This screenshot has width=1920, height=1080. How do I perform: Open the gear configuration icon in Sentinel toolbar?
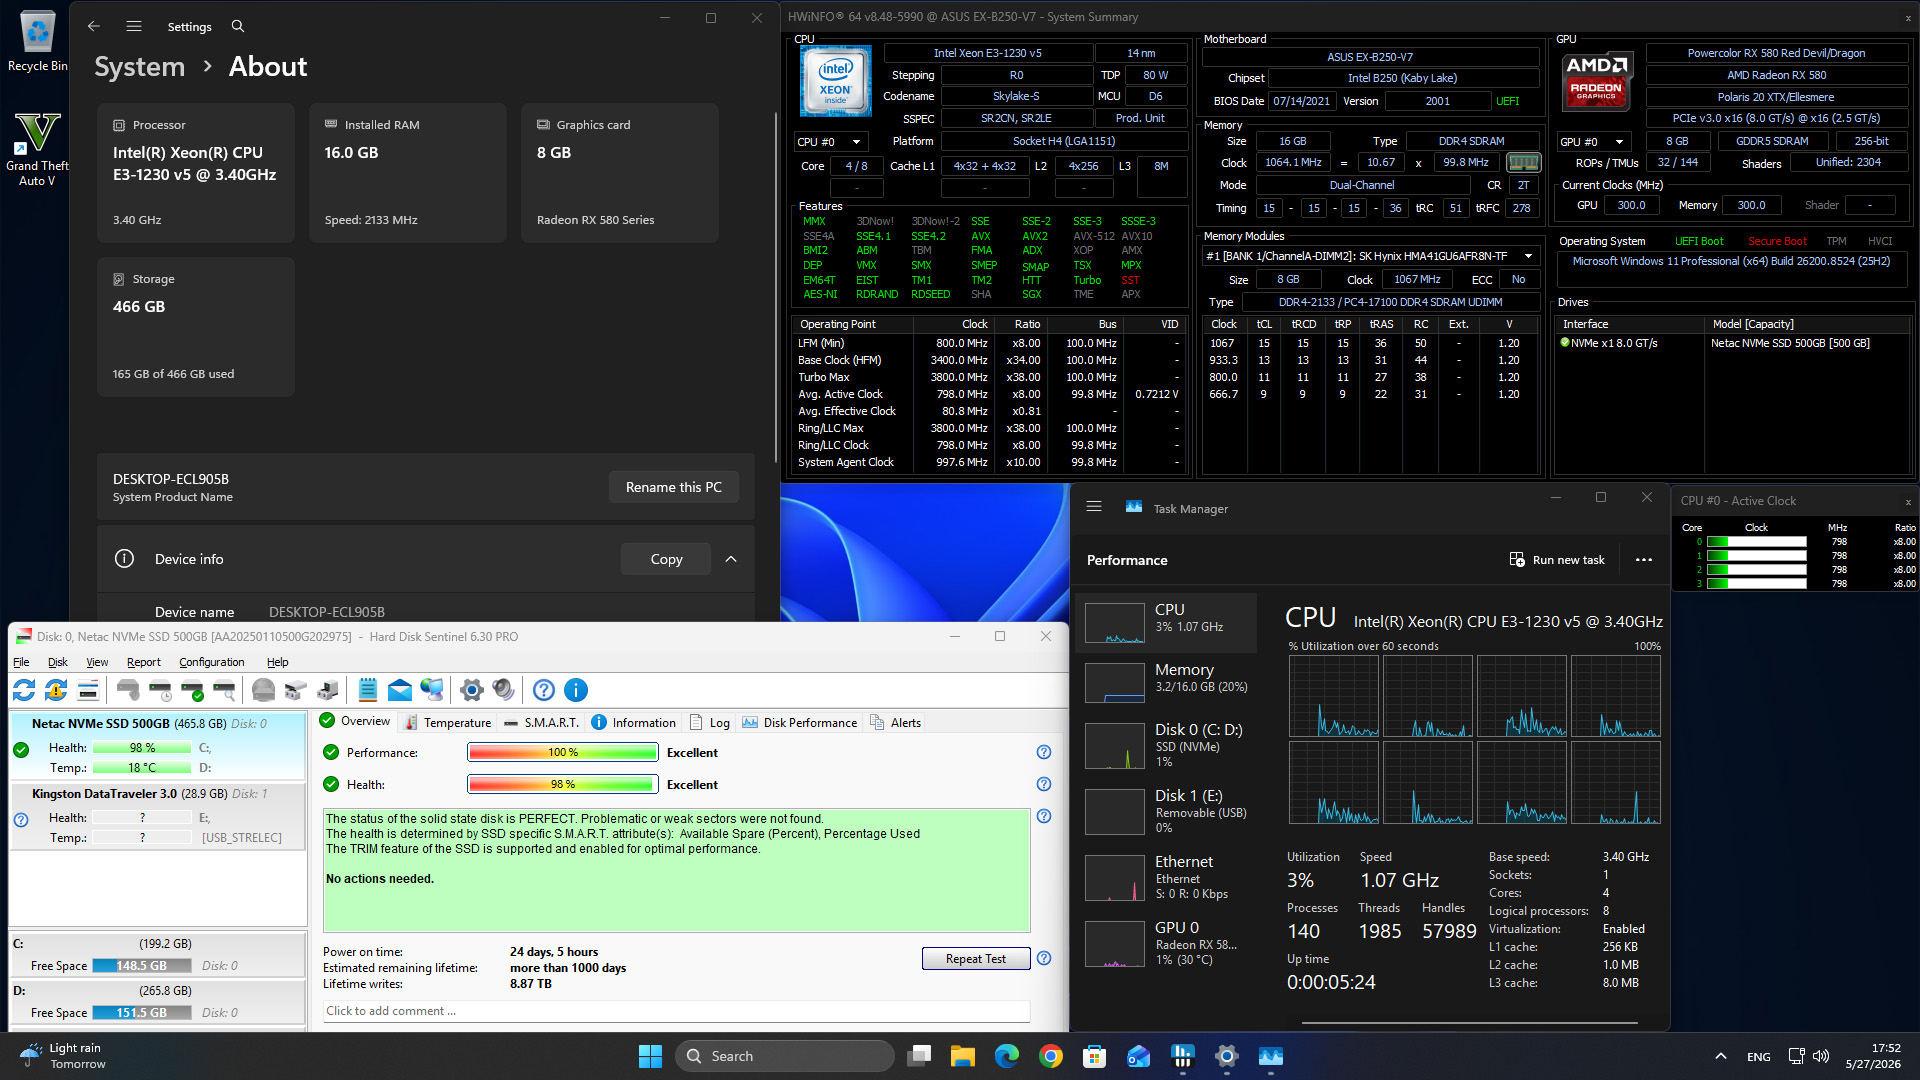point(472,690)
